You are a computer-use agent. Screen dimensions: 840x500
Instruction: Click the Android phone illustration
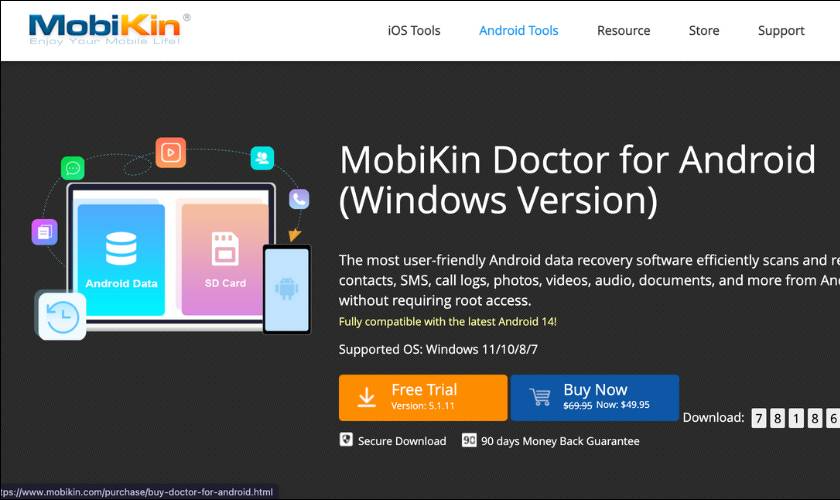[x=287, y=289]
